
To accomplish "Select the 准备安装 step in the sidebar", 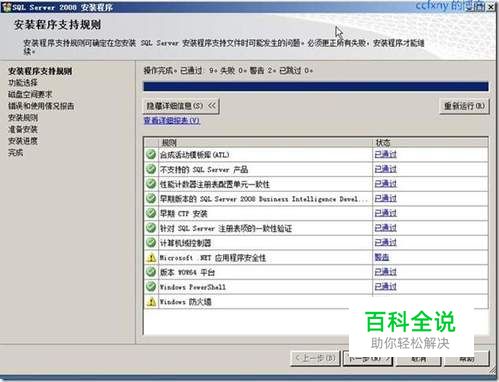I will click(x=23, y=129).
